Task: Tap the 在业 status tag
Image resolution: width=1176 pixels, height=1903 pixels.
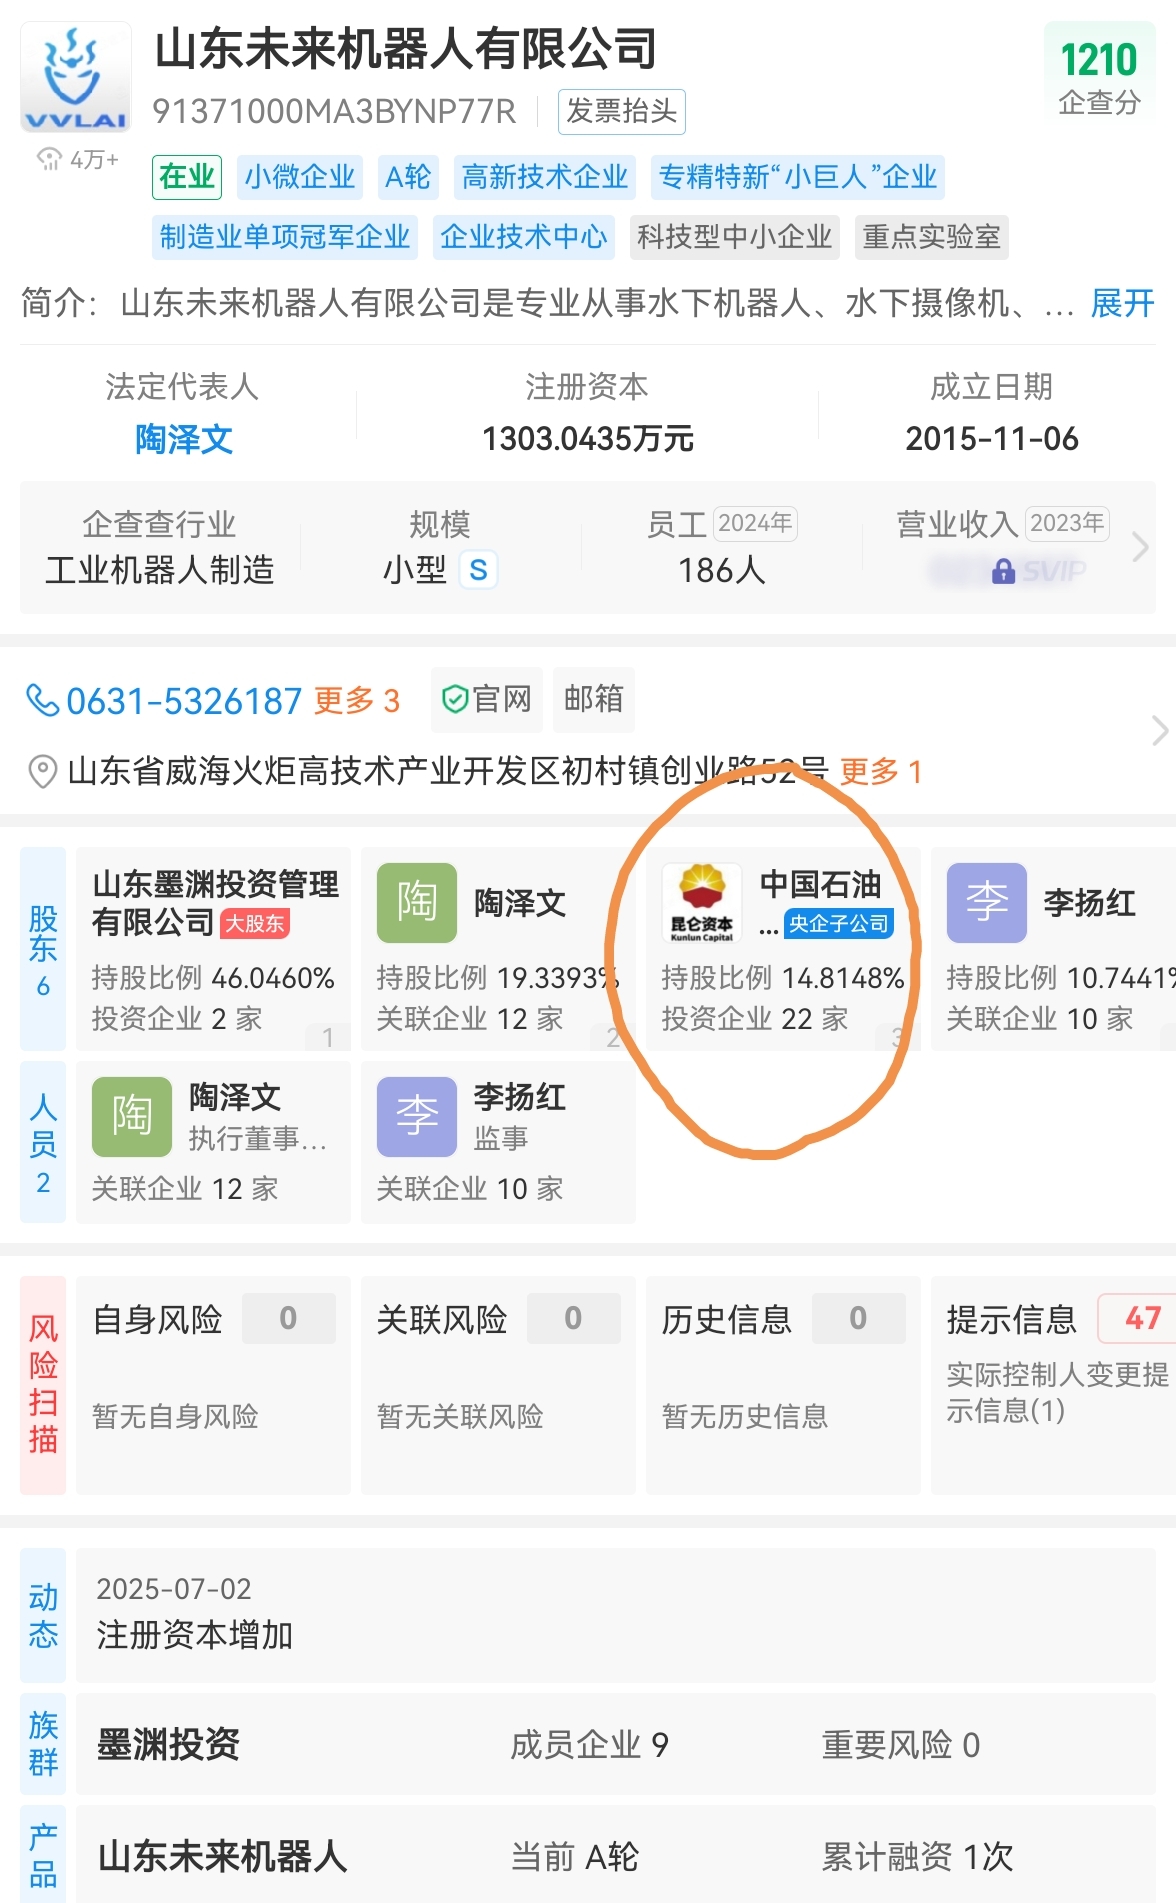Action: (187, 177)
